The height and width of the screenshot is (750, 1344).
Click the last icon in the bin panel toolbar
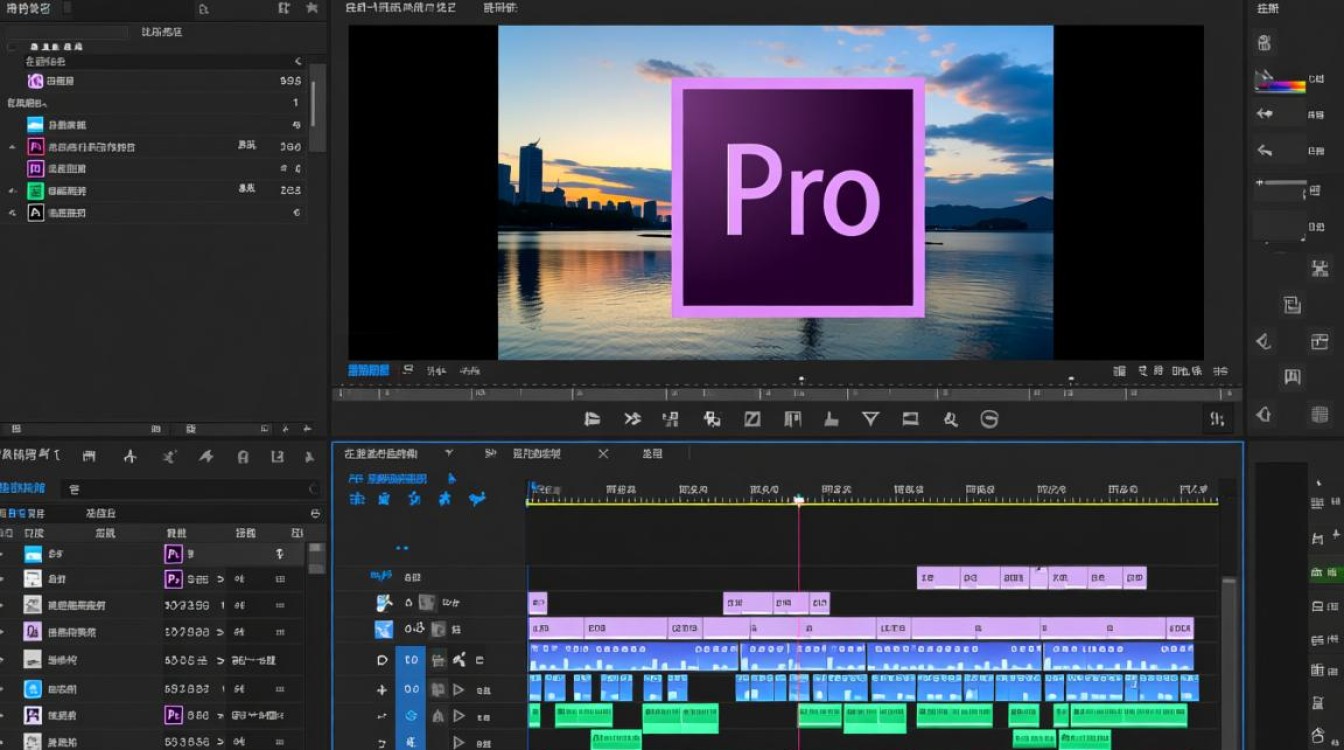click(x=310, y=457)
